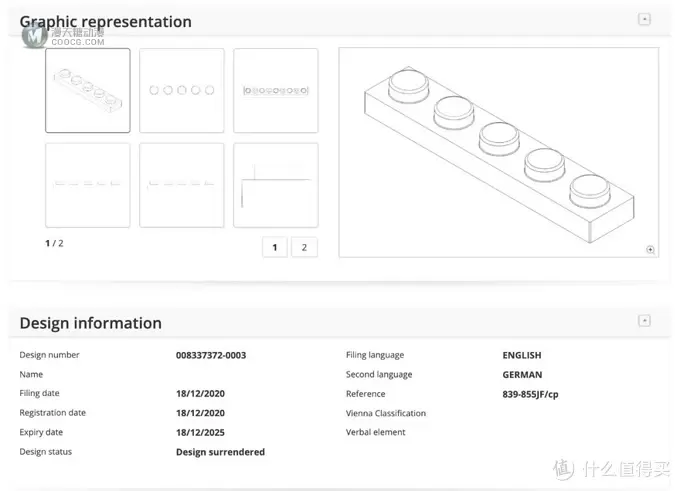Click the Design surrendered status text

pyautogui.click(x=220, y=452)
